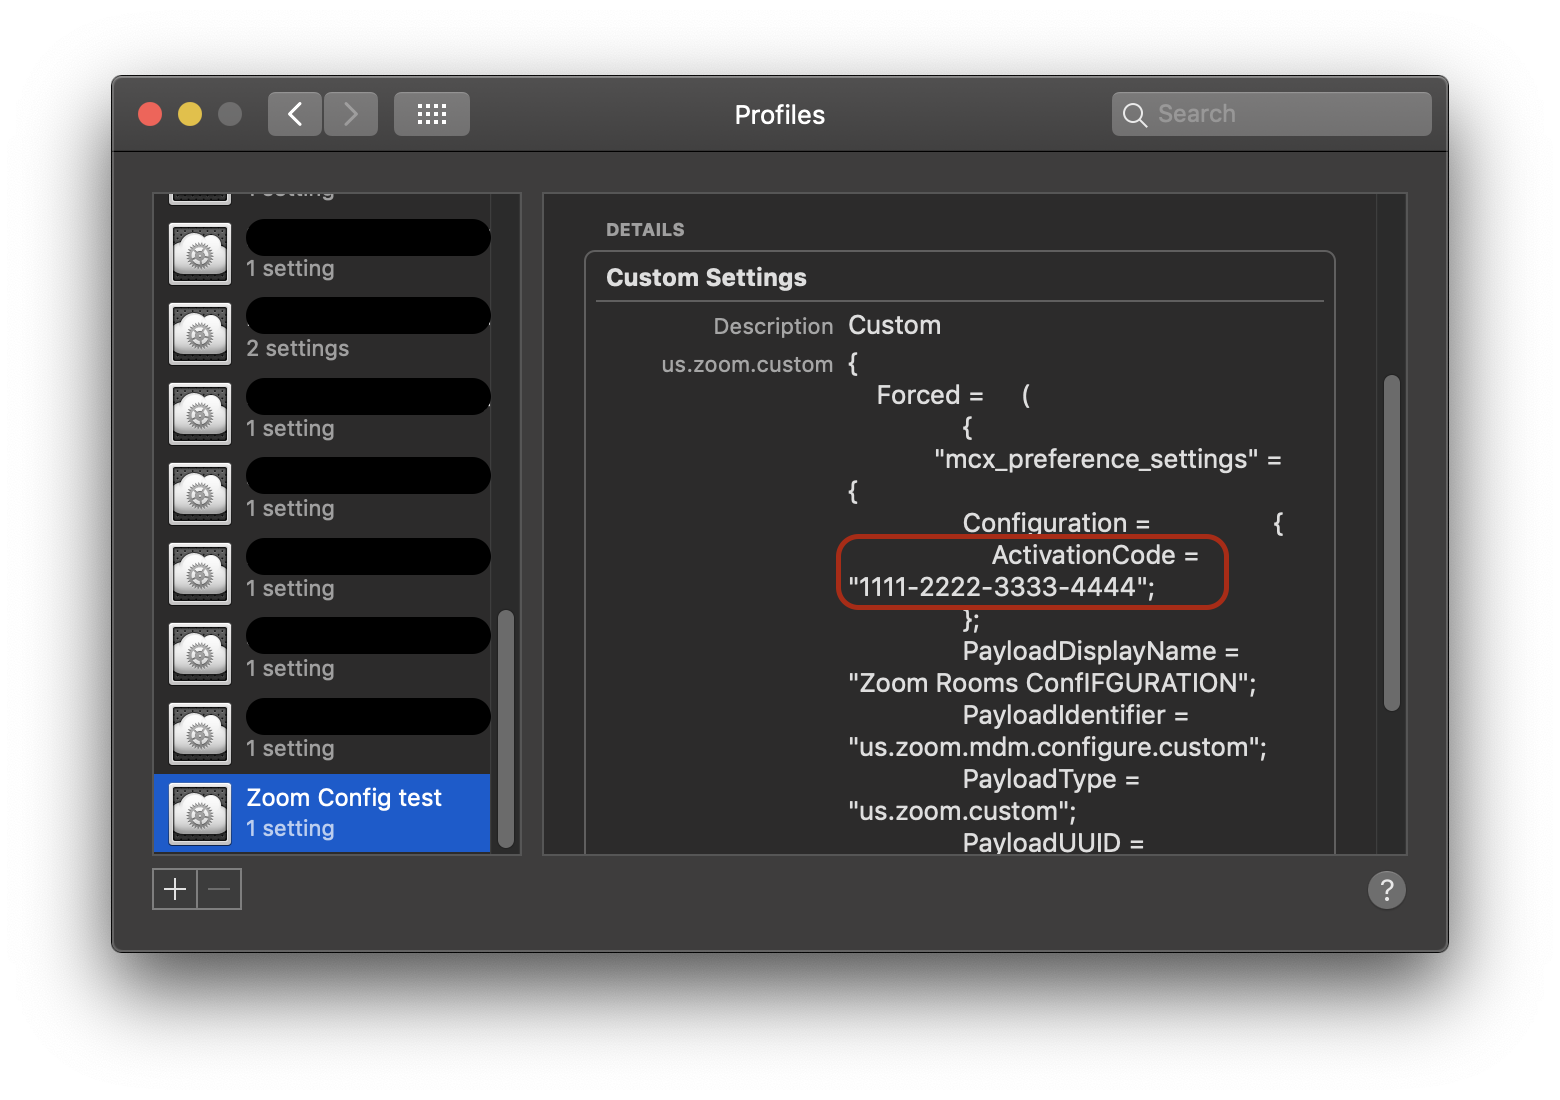The width and height of the screenshot is (1560, 1100).
Task: Click the PayloadDisplayName = line
Action: [1101, 651]
